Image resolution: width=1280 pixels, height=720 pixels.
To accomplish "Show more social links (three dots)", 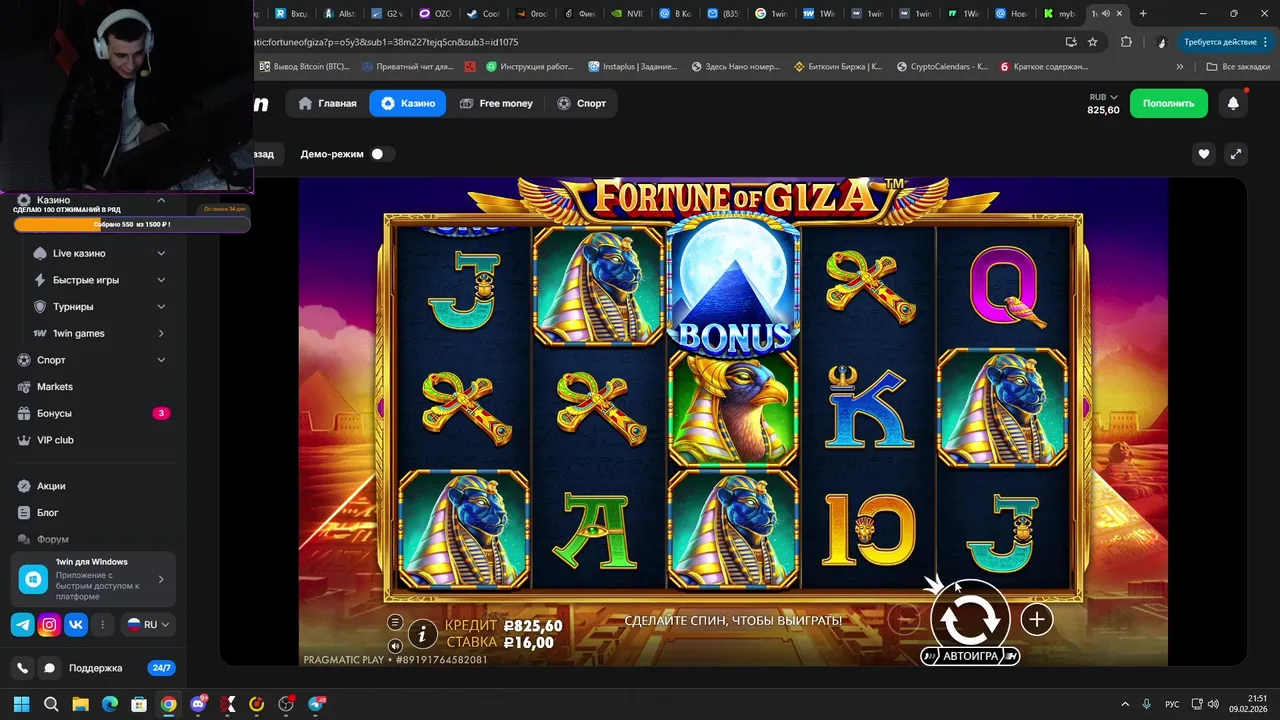I will pyautogui.click(x=102, y=625).
